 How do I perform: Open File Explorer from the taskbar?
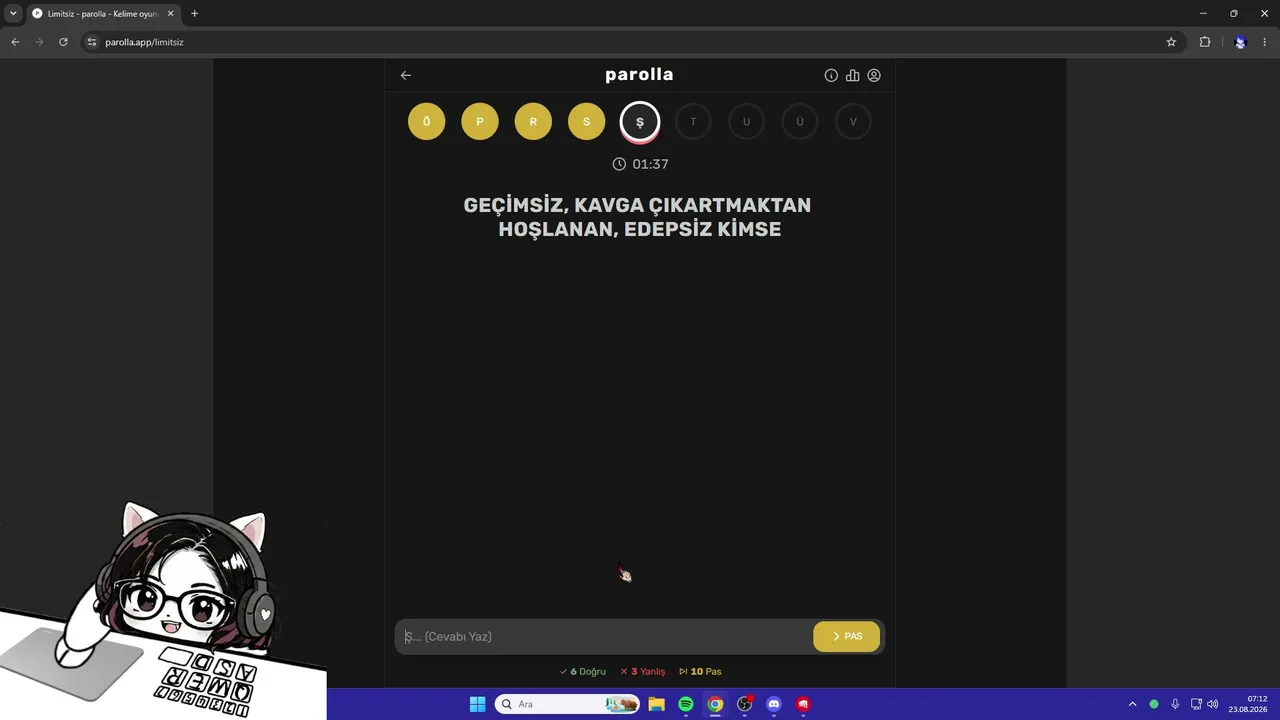point(656,704)
